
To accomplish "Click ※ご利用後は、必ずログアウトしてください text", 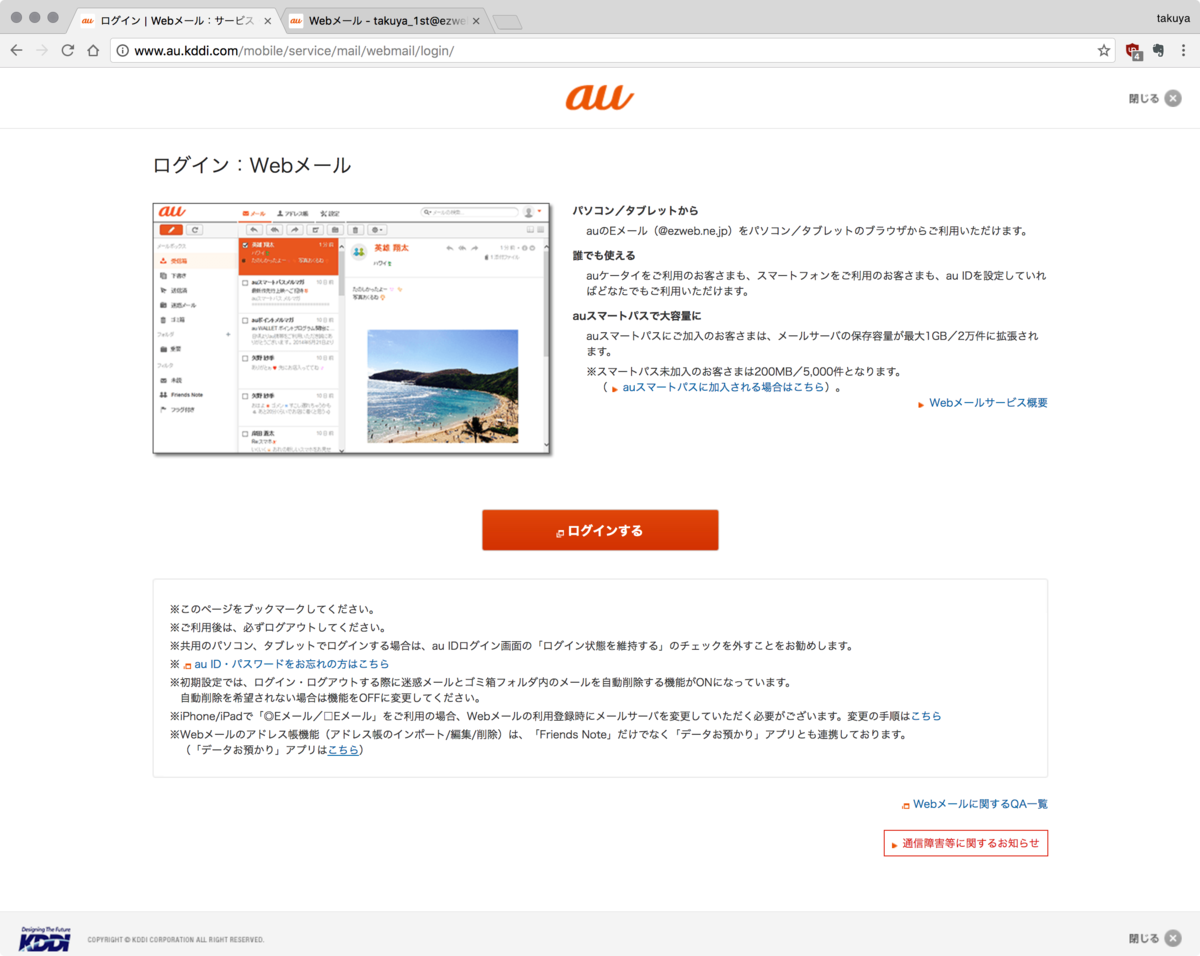I will [x=278, y=628].
